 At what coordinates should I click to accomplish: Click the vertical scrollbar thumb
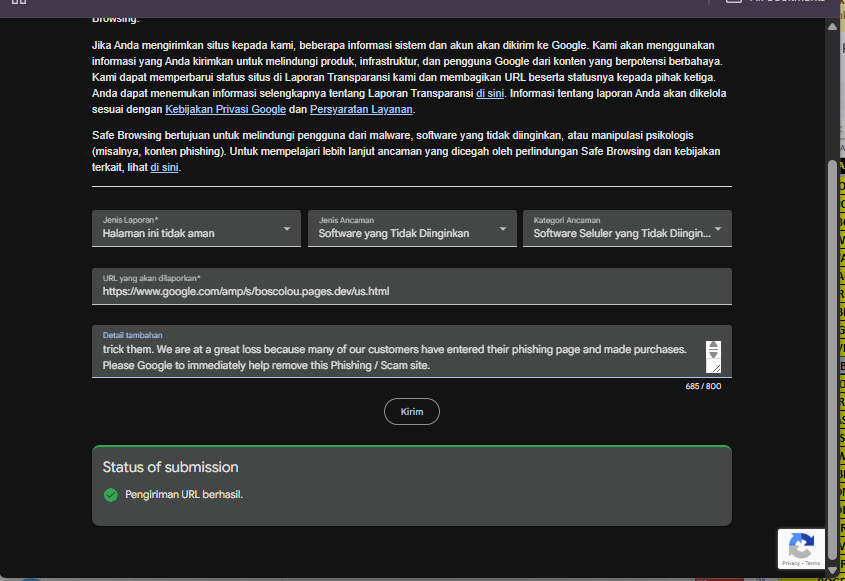832,361
